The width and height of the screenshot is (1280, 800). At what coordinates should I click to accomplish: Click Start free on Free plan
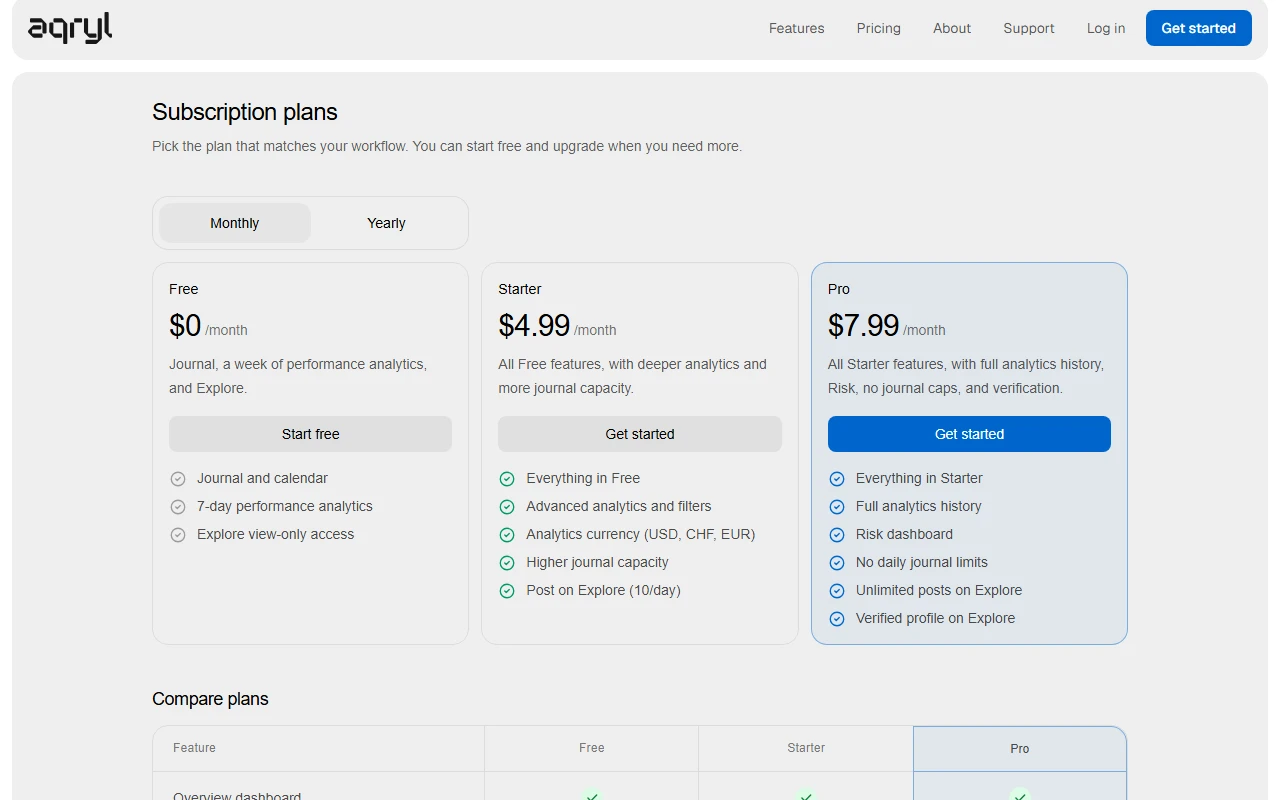pos(310,434)
